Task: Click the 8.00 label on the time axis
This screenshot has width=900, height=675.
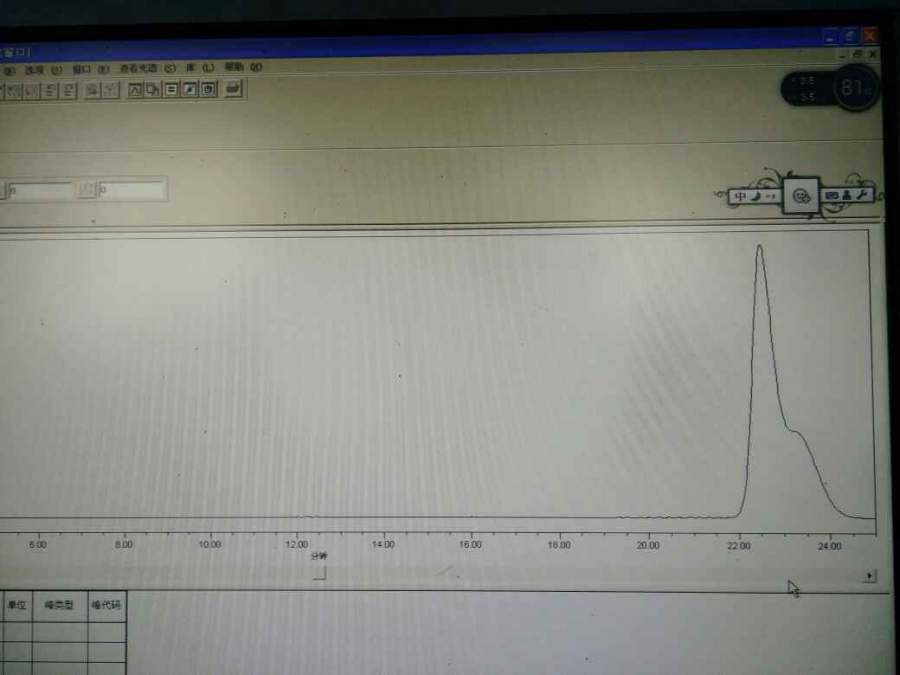Action: (123, 545)
